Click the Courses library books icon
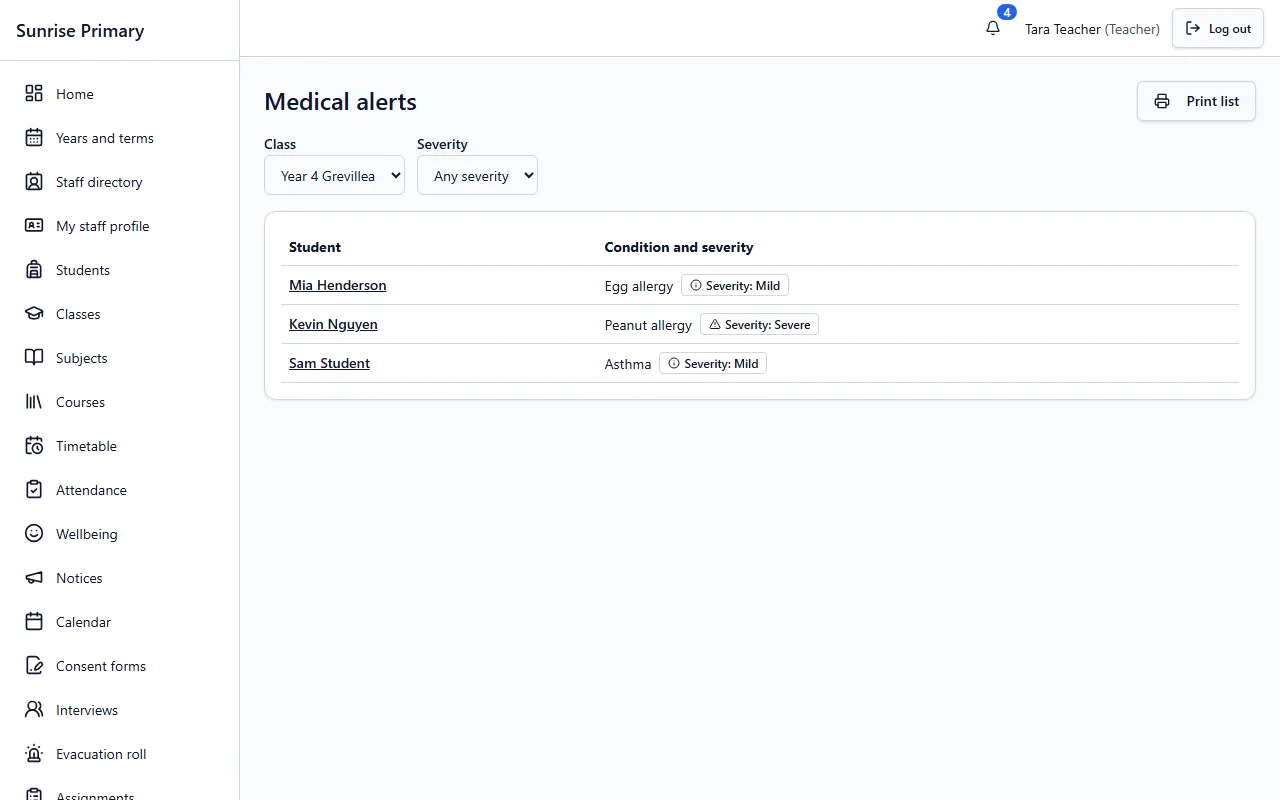The width and height of the screenshot is (1280, 800). coord(34,402)
